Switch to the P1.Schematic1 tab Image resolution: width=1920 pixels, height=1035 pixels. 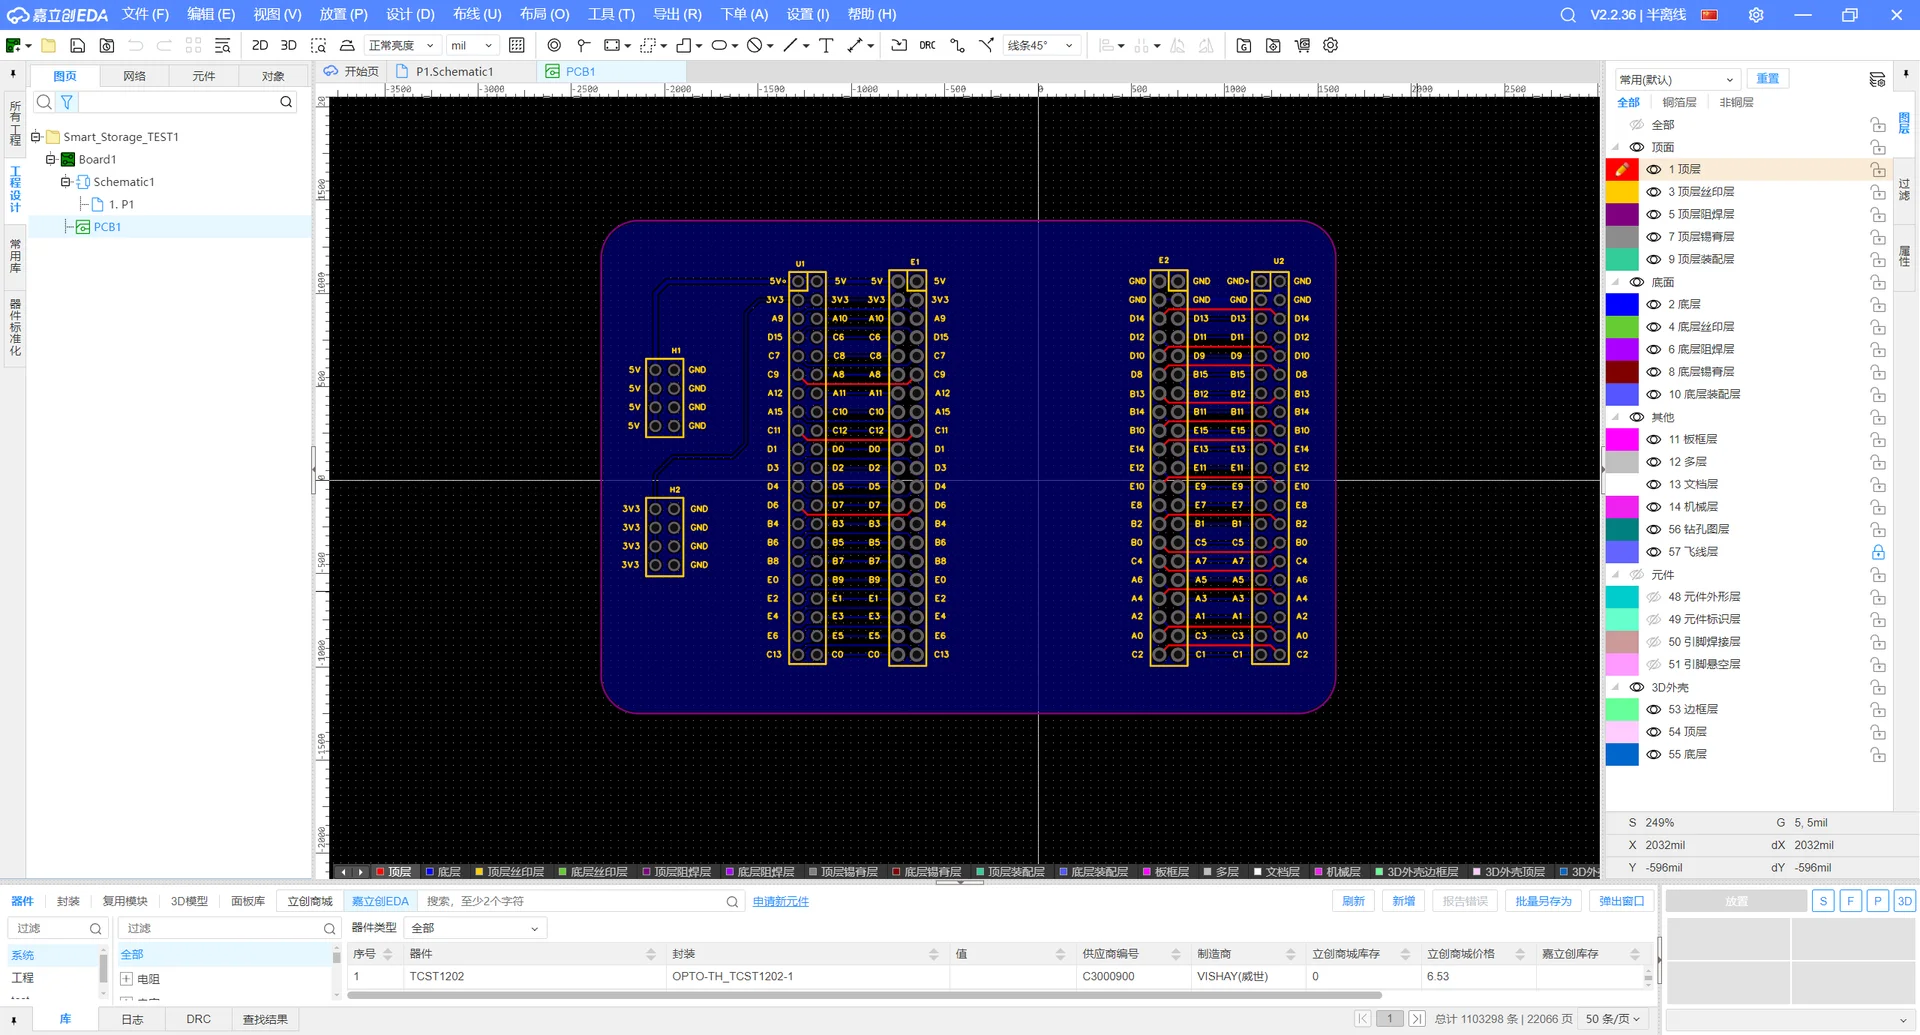(454, 72)
